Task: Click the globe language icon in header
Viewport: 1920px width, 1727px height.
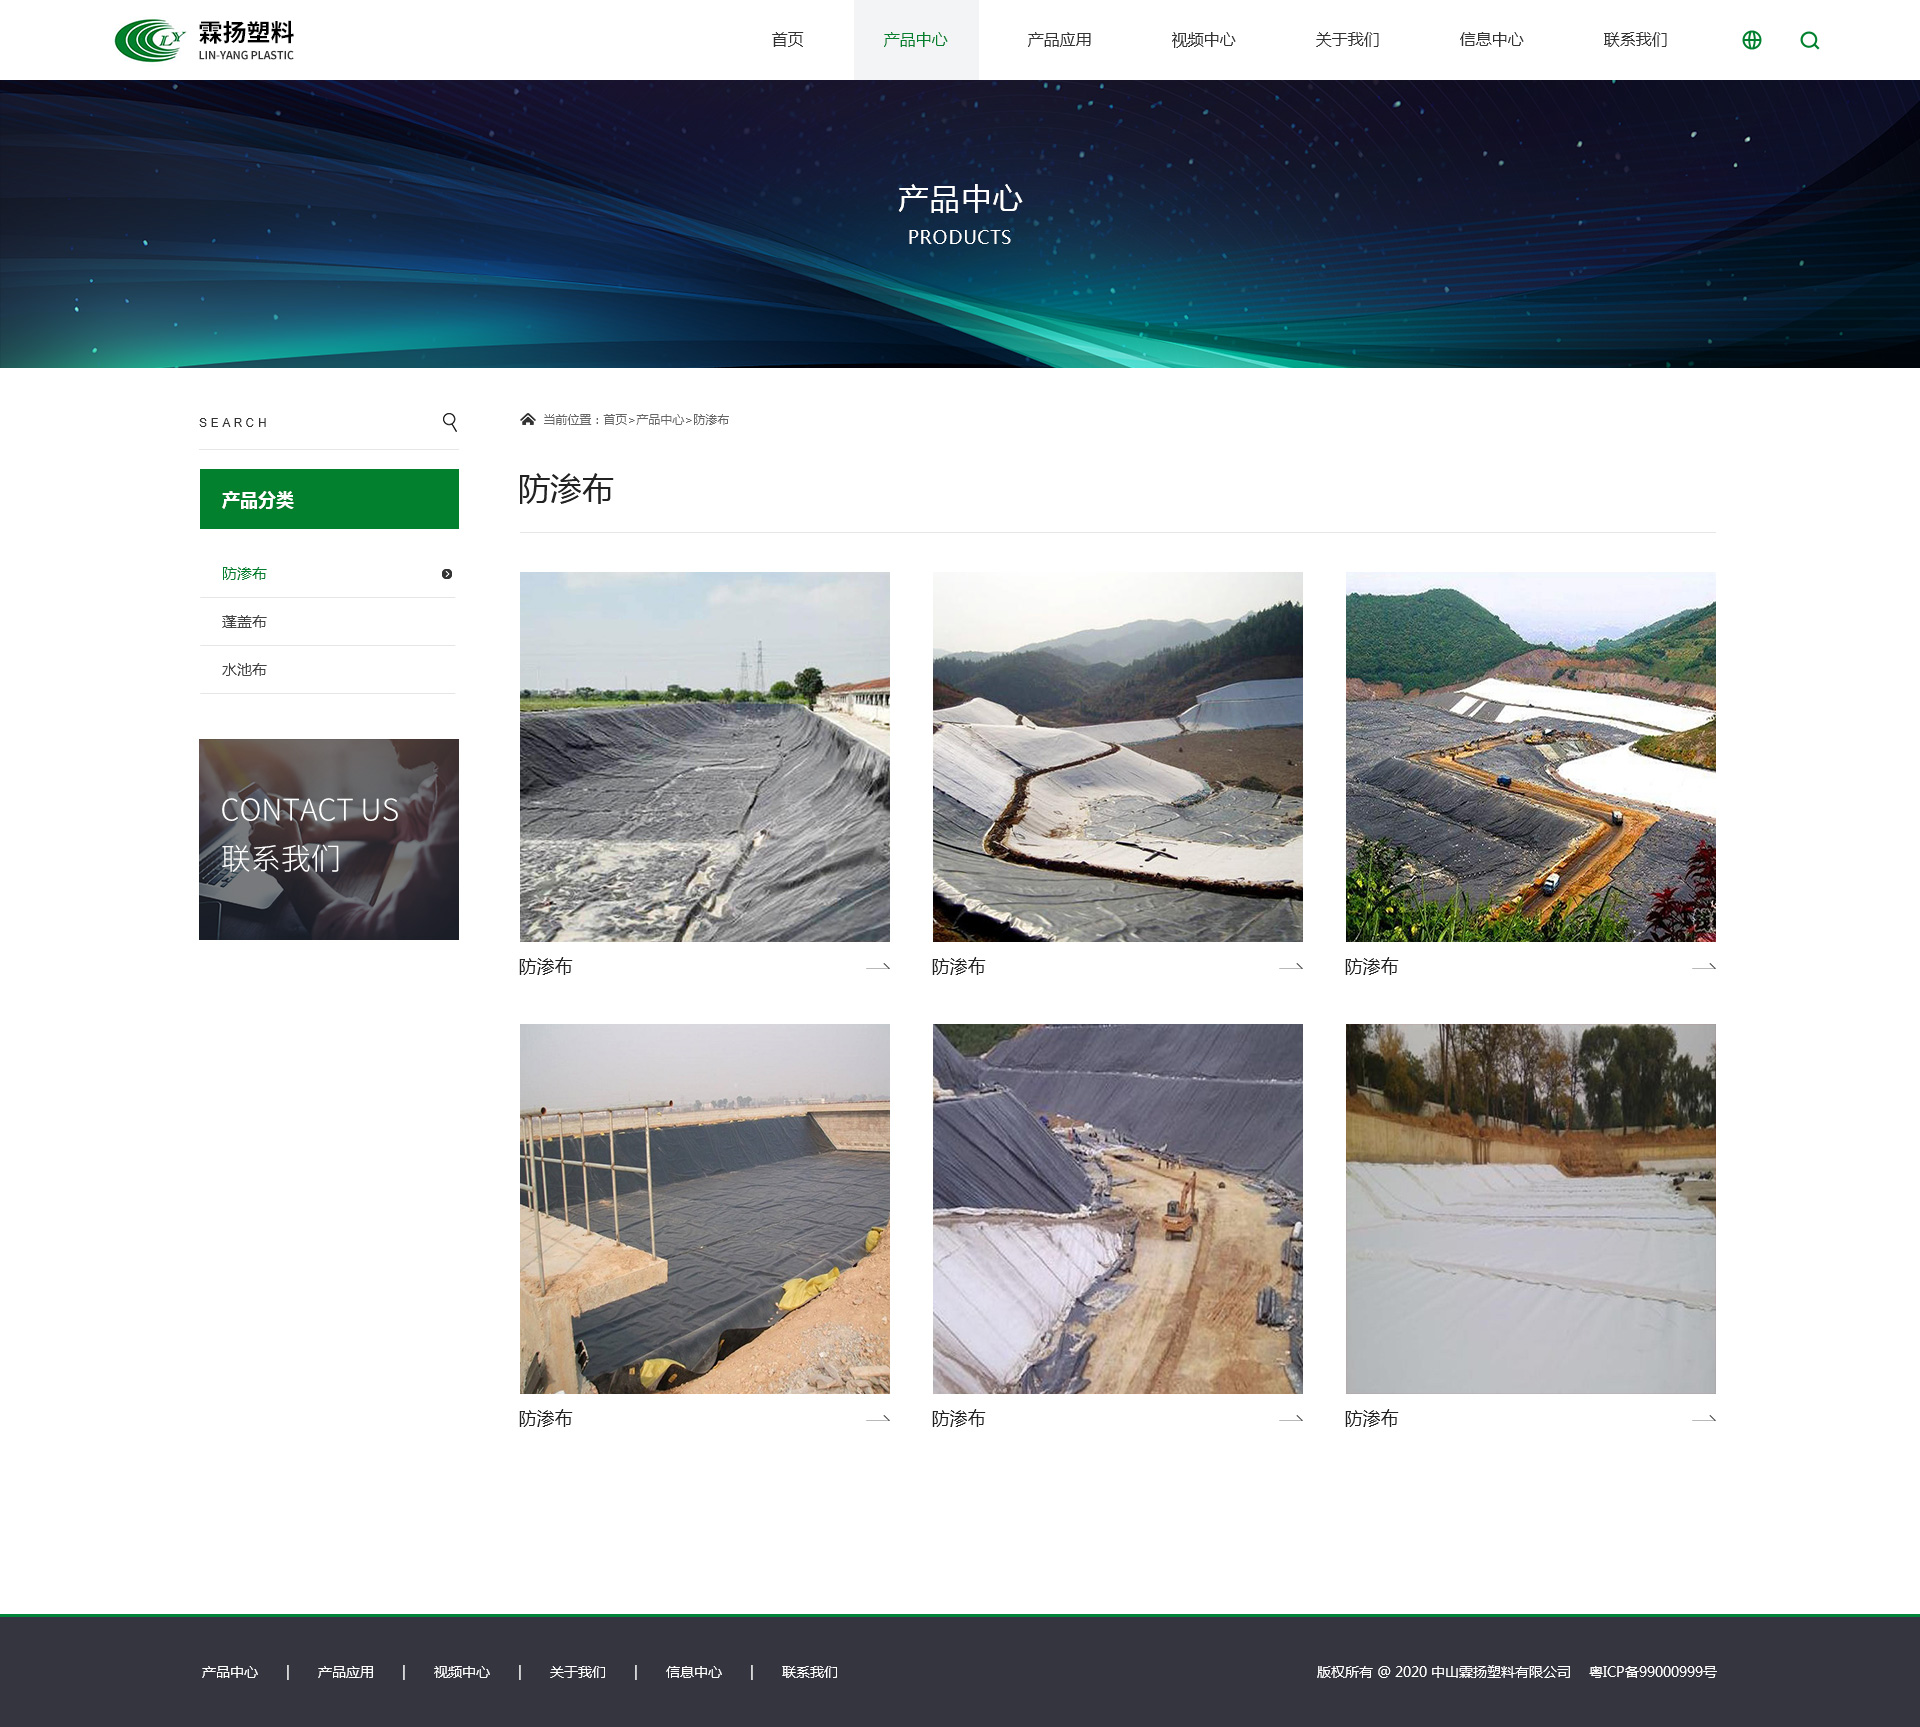Action: point(1751,40)
